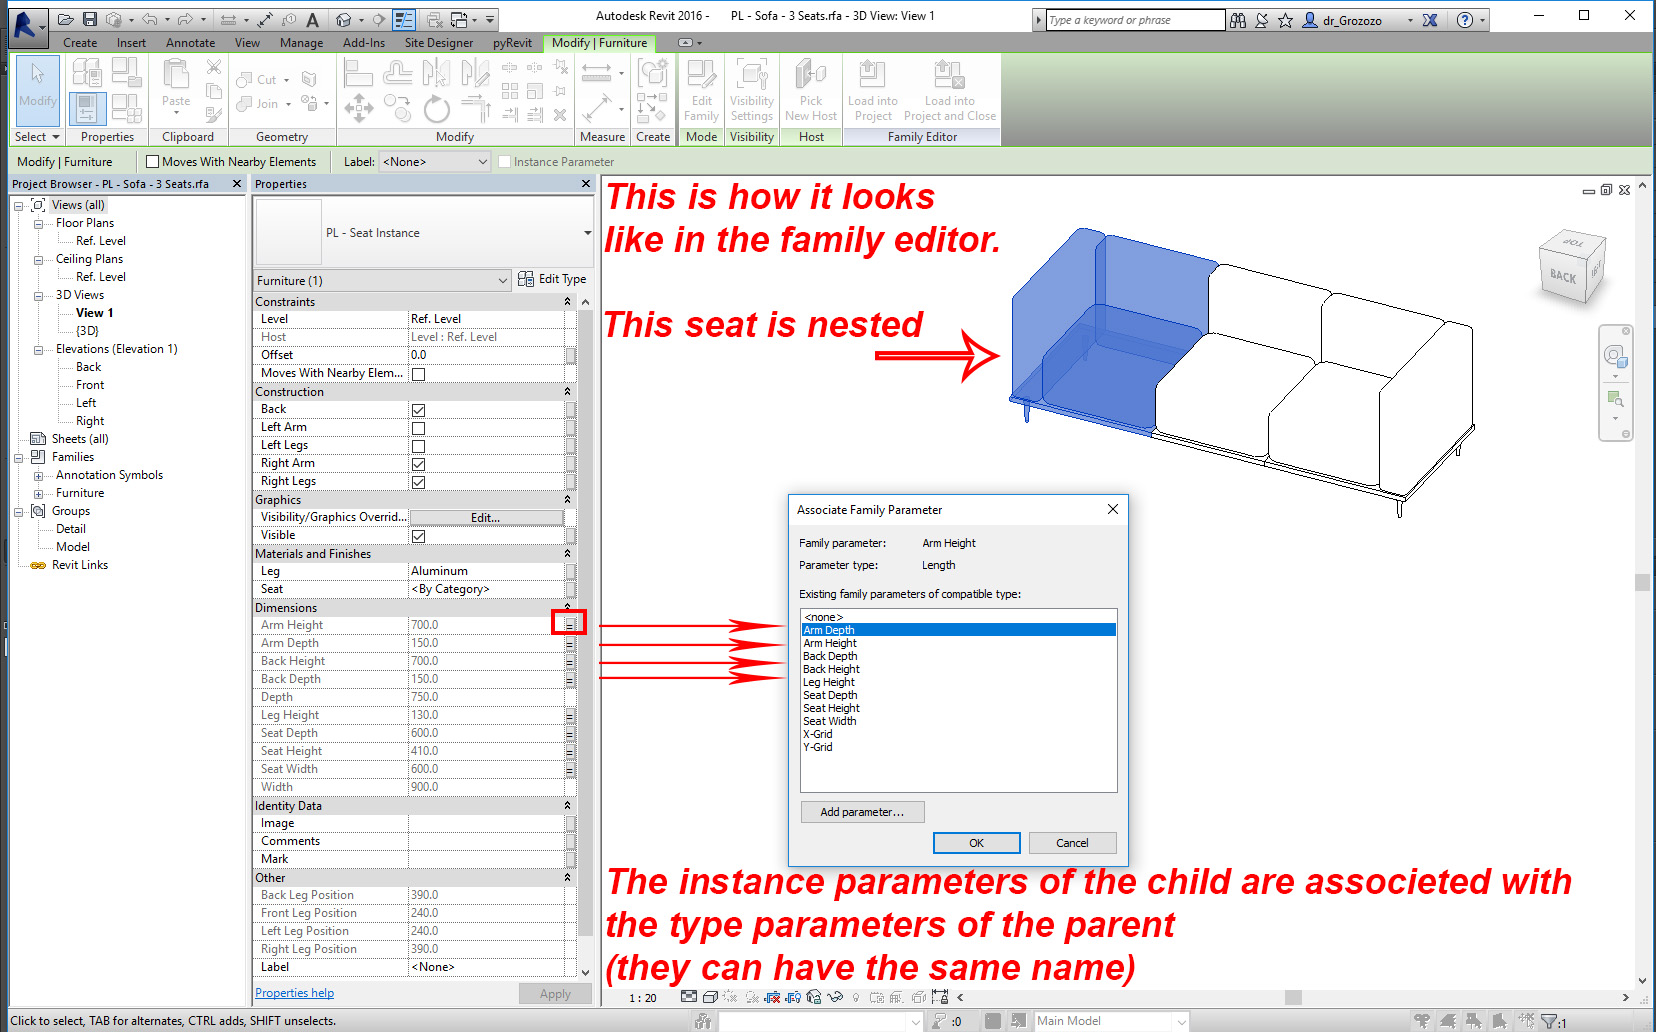Image resolution: width=1656 pixels, height=1032 pixels.
Task: Select the Rotate tool in the Modify panel
Action: click(437, 110)
